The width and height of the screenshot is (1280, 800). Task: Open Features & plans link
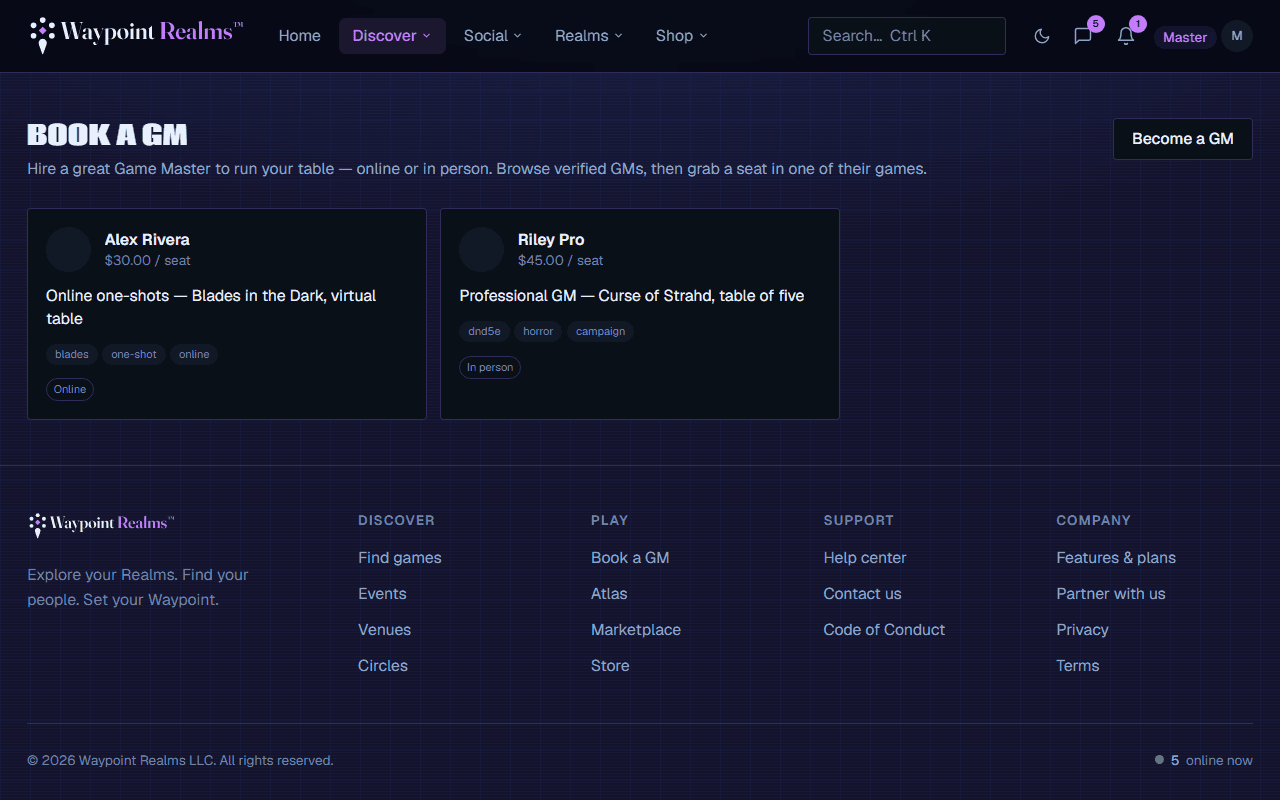click(1116, 558)
